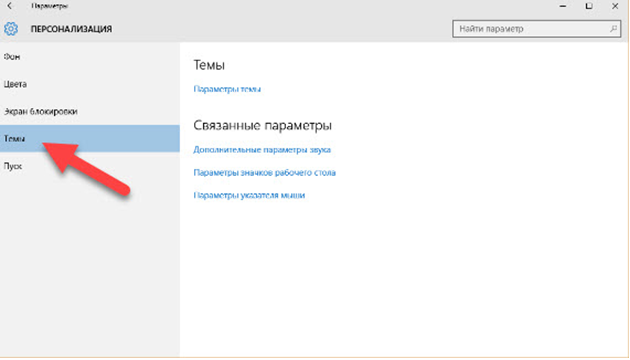Click the Параметры window title text
The height and width of the screenshot is (360, 630).
tap(49, 6)
